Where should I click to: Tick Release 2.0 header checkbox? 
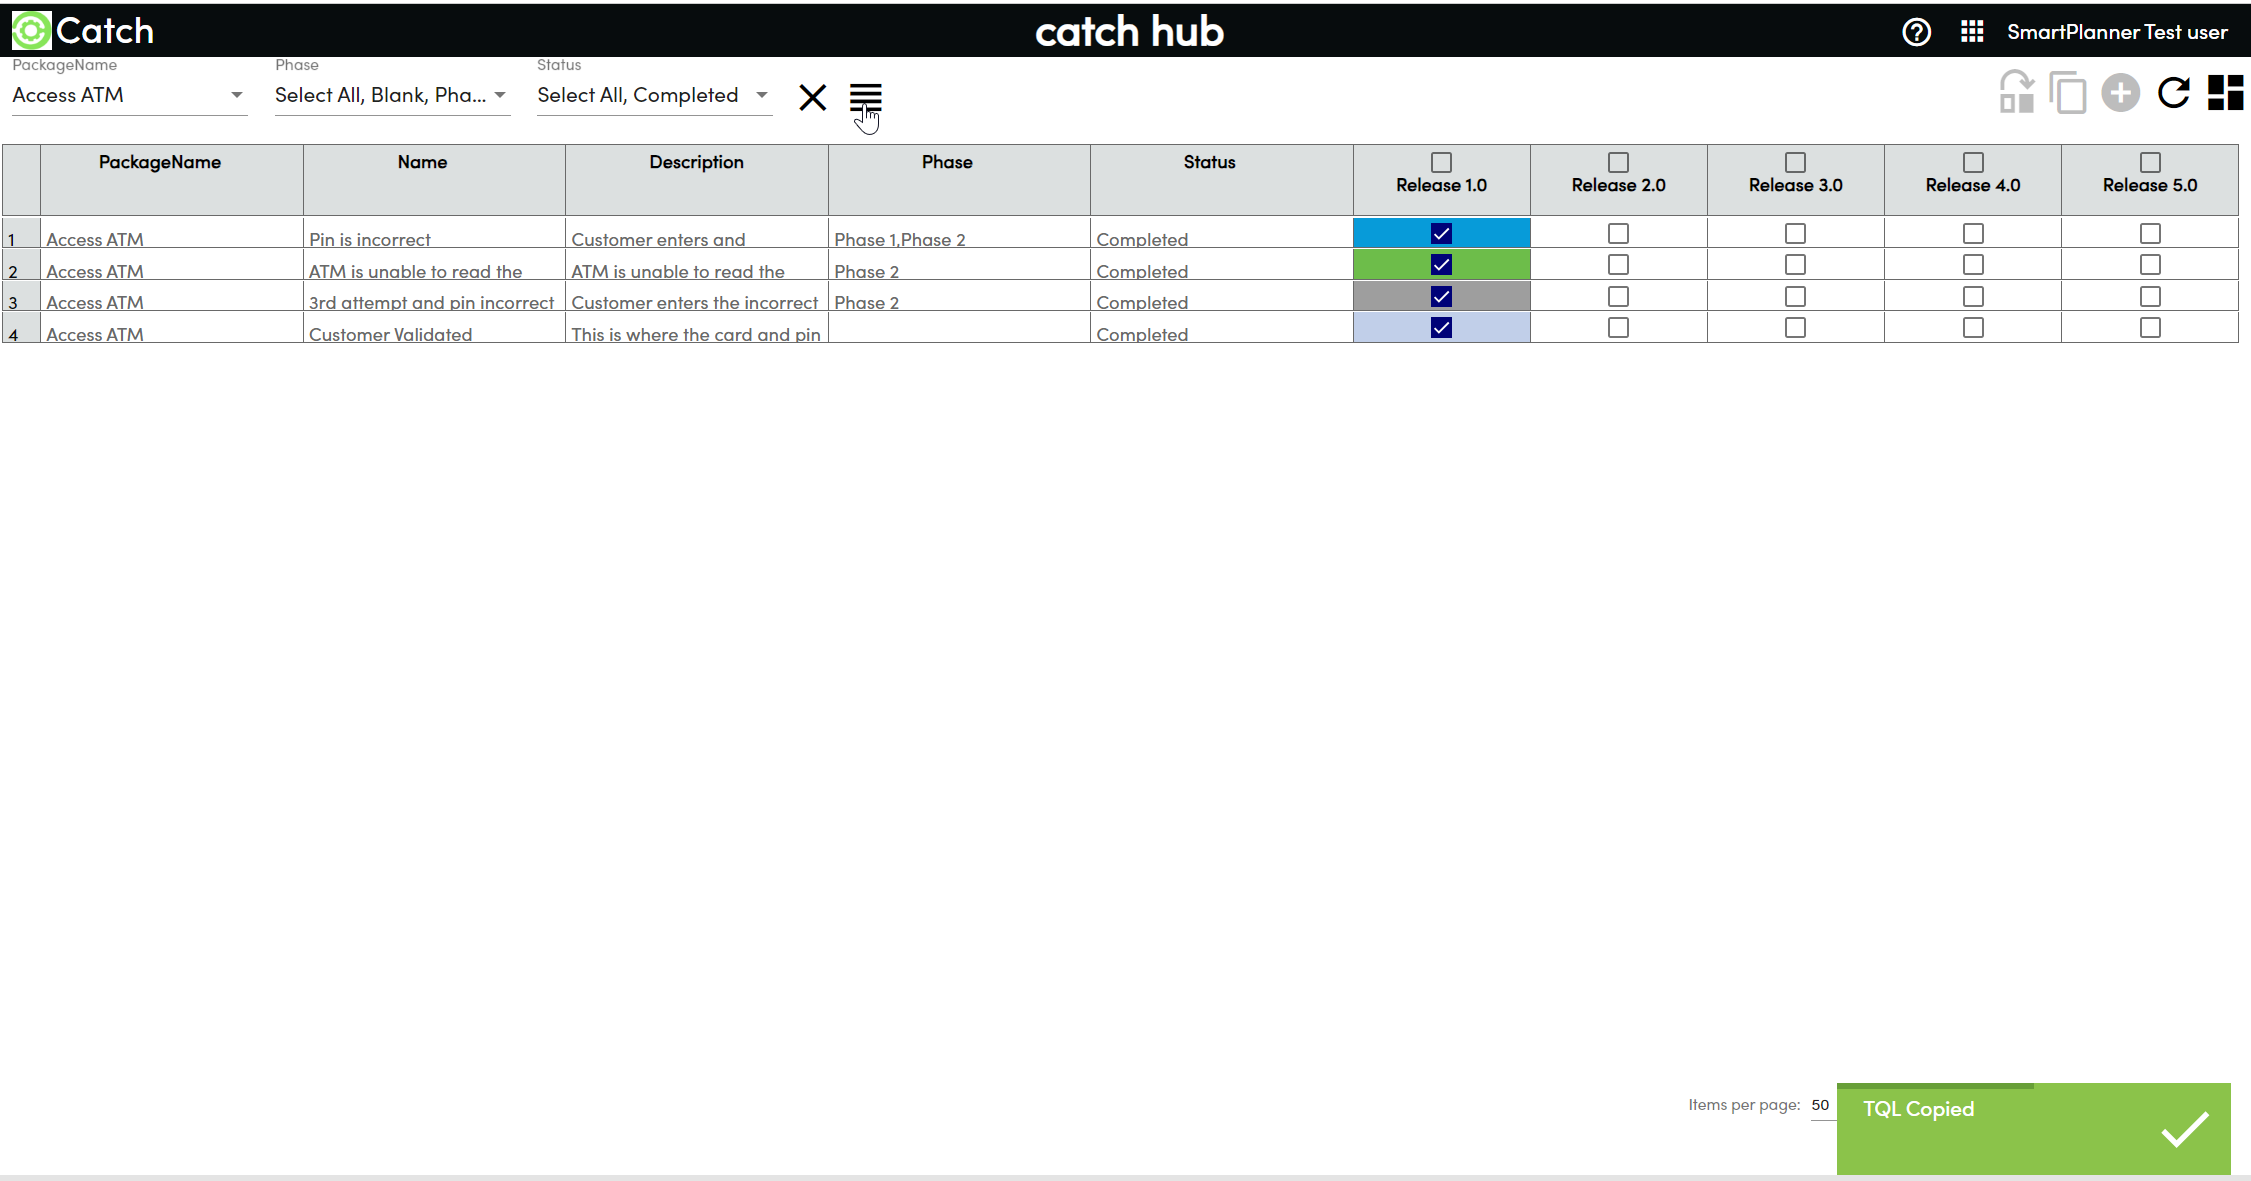(1618, 162)
